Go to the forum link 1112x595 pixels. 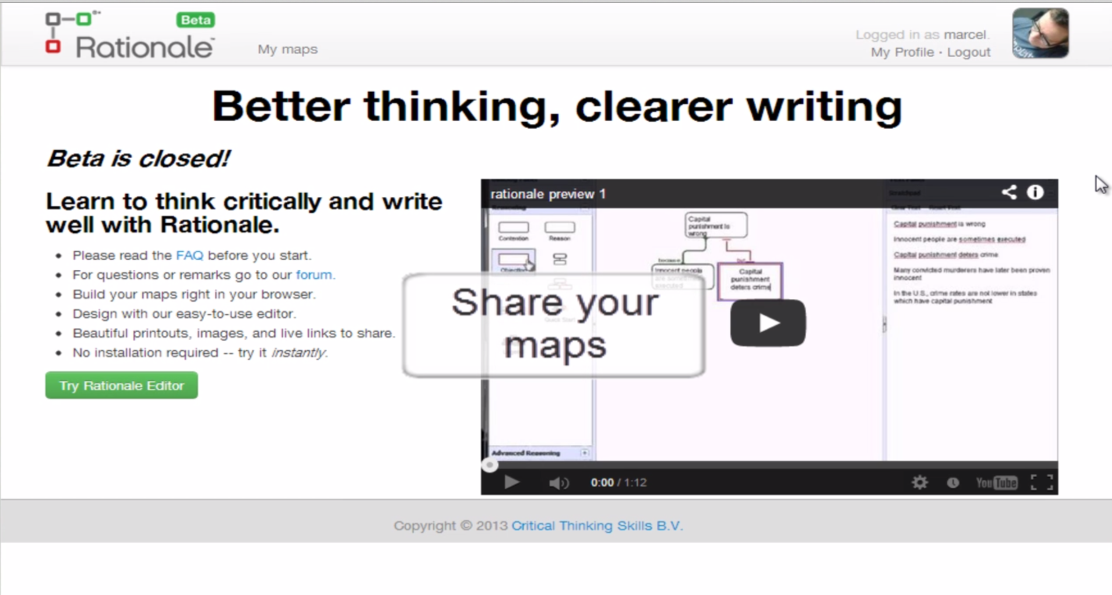point(314,275)
